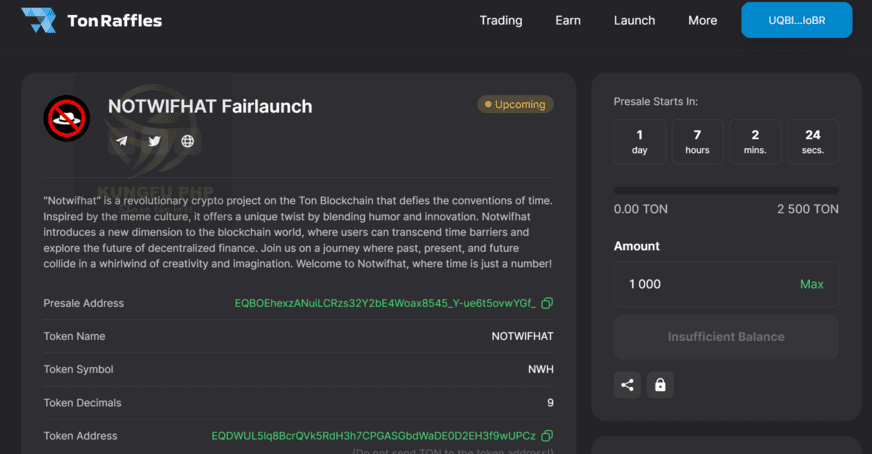Click the countdown box showing 24 secs.

(x=813, y=141)
